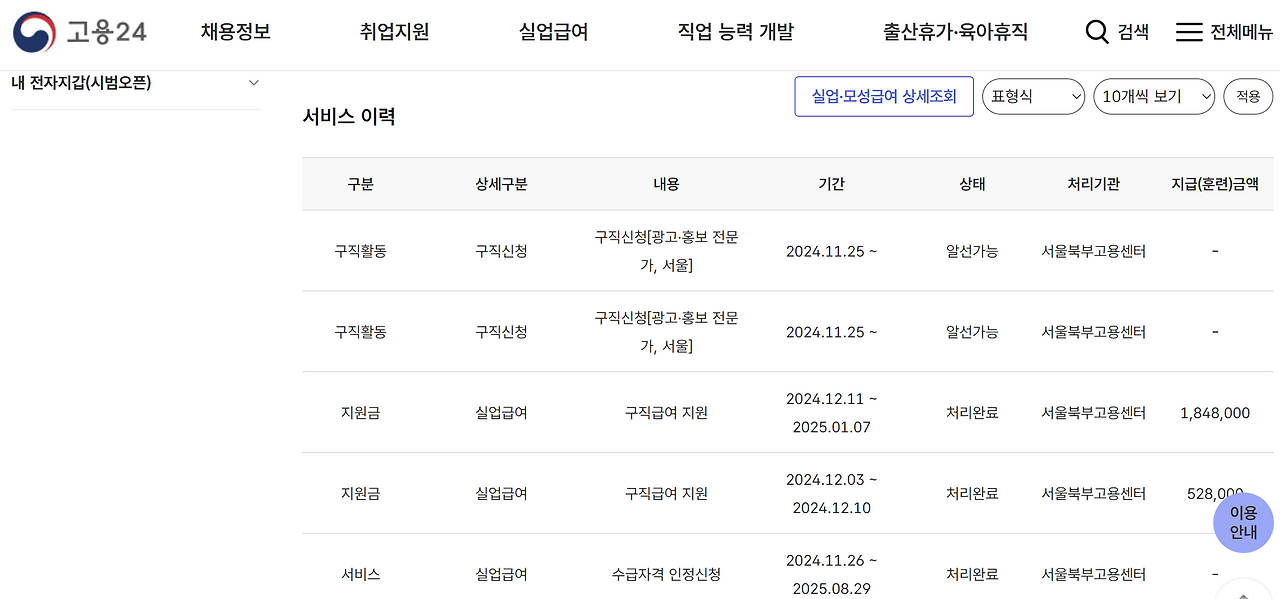1280x599 pixels.
Task: Click the 수급자격 인정신청 row
Action: 665,573
